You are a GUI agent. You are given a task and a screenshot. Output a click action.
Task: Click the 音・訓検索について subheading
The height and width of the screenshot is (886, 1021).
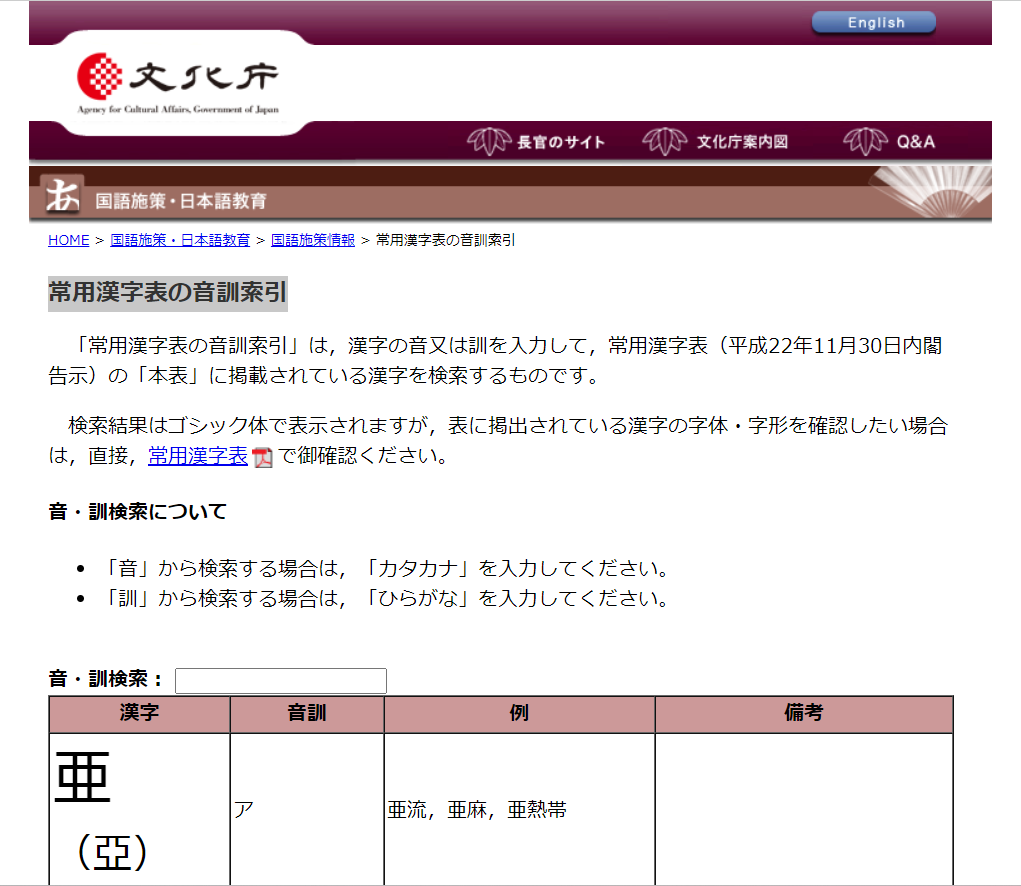click(137, 512)
